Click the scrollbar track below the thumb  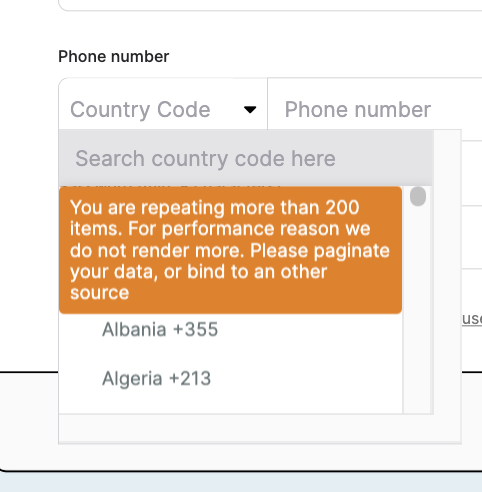point(418,310)
